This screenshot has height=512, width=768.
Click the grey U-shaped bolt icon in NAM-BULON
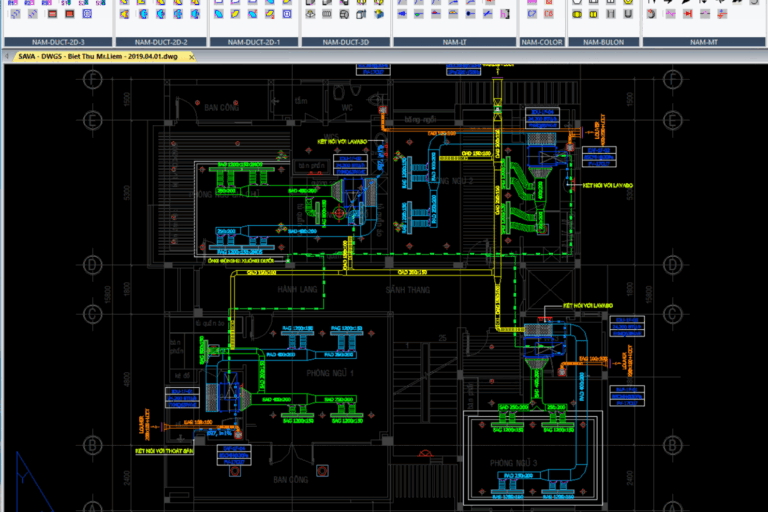[x=628, y=14]
